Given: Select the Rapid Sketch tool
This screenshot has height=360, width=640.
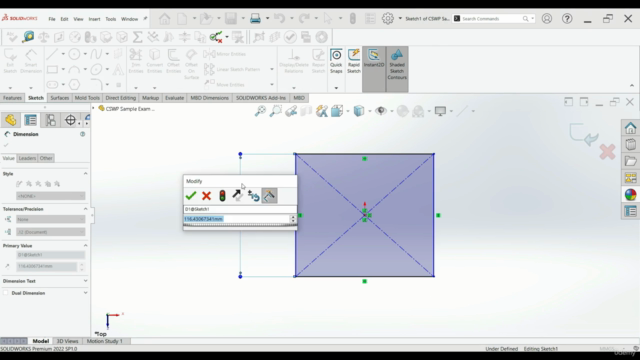Looking at the screenshot, I should pyautogui.click(x=353, y=62).
